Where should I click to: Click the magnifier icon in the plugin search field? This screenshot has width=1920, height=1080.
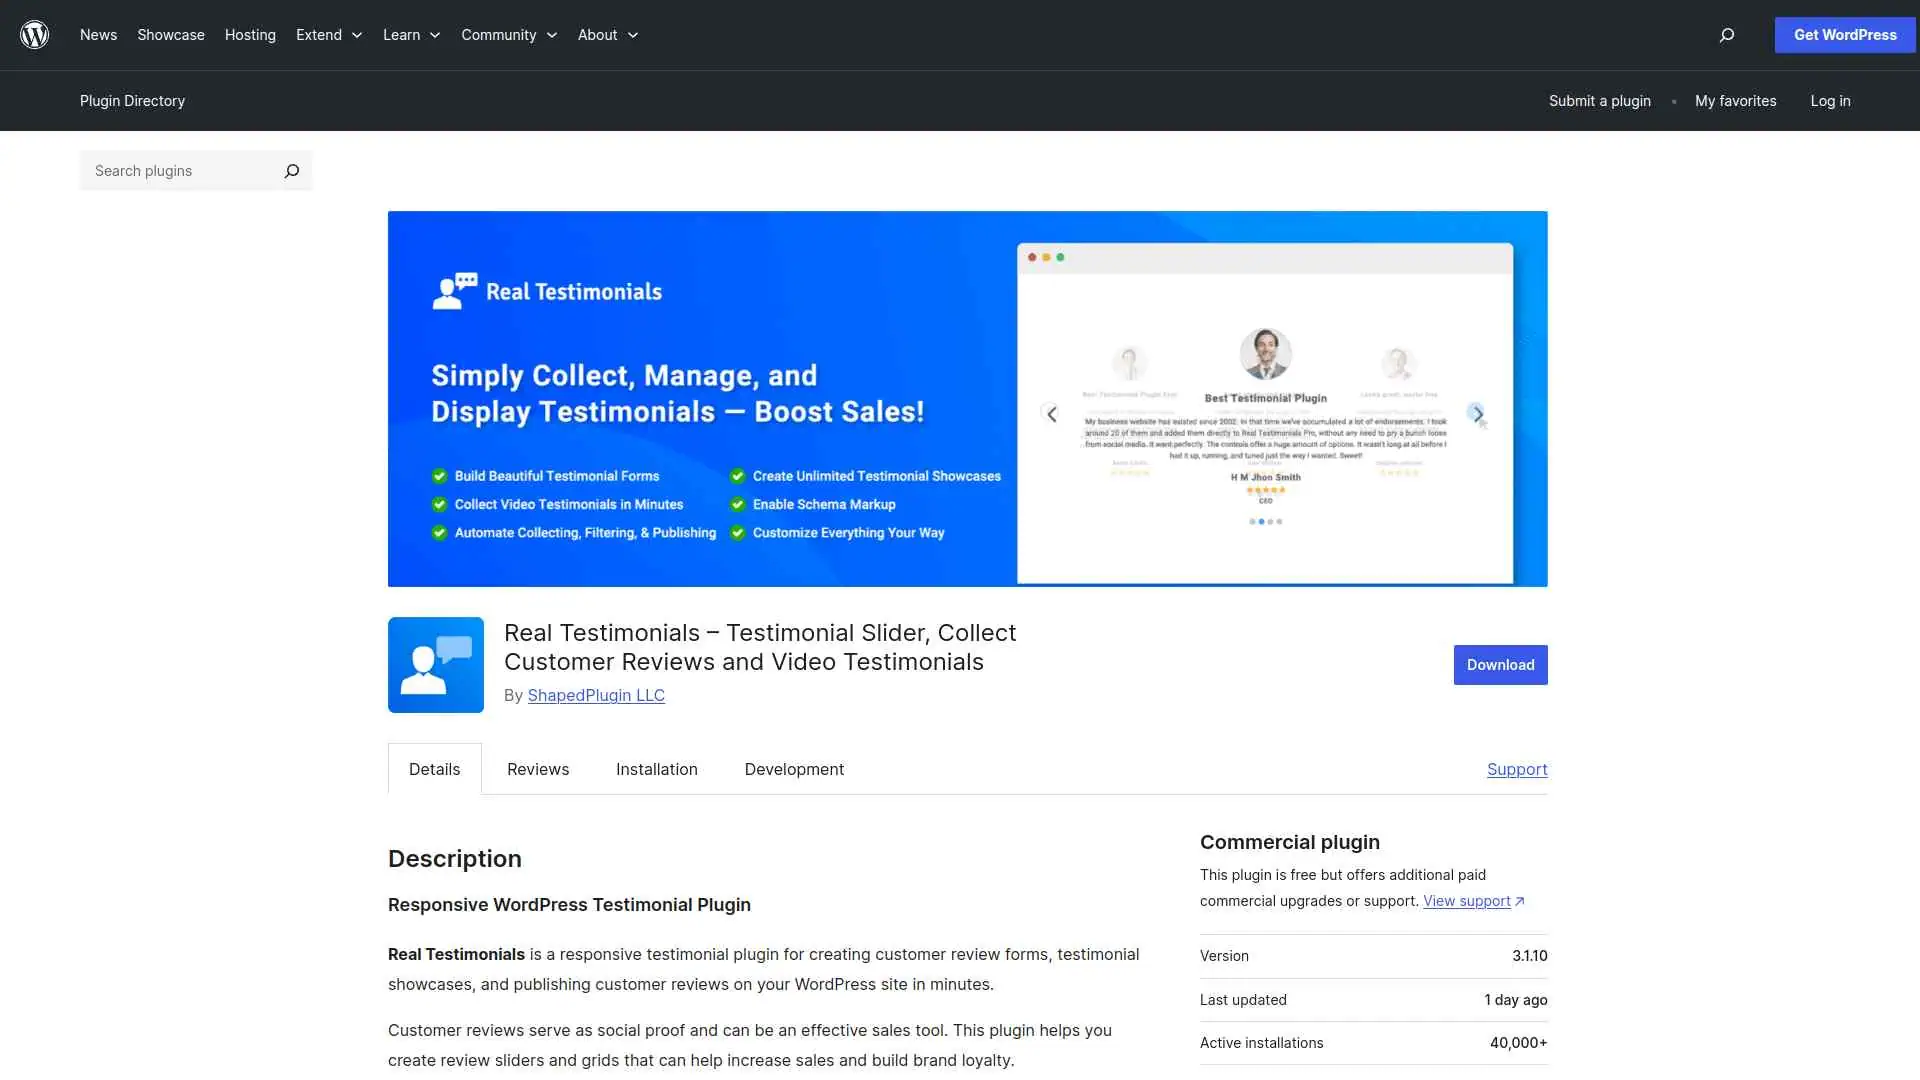[x=291, y=171]
